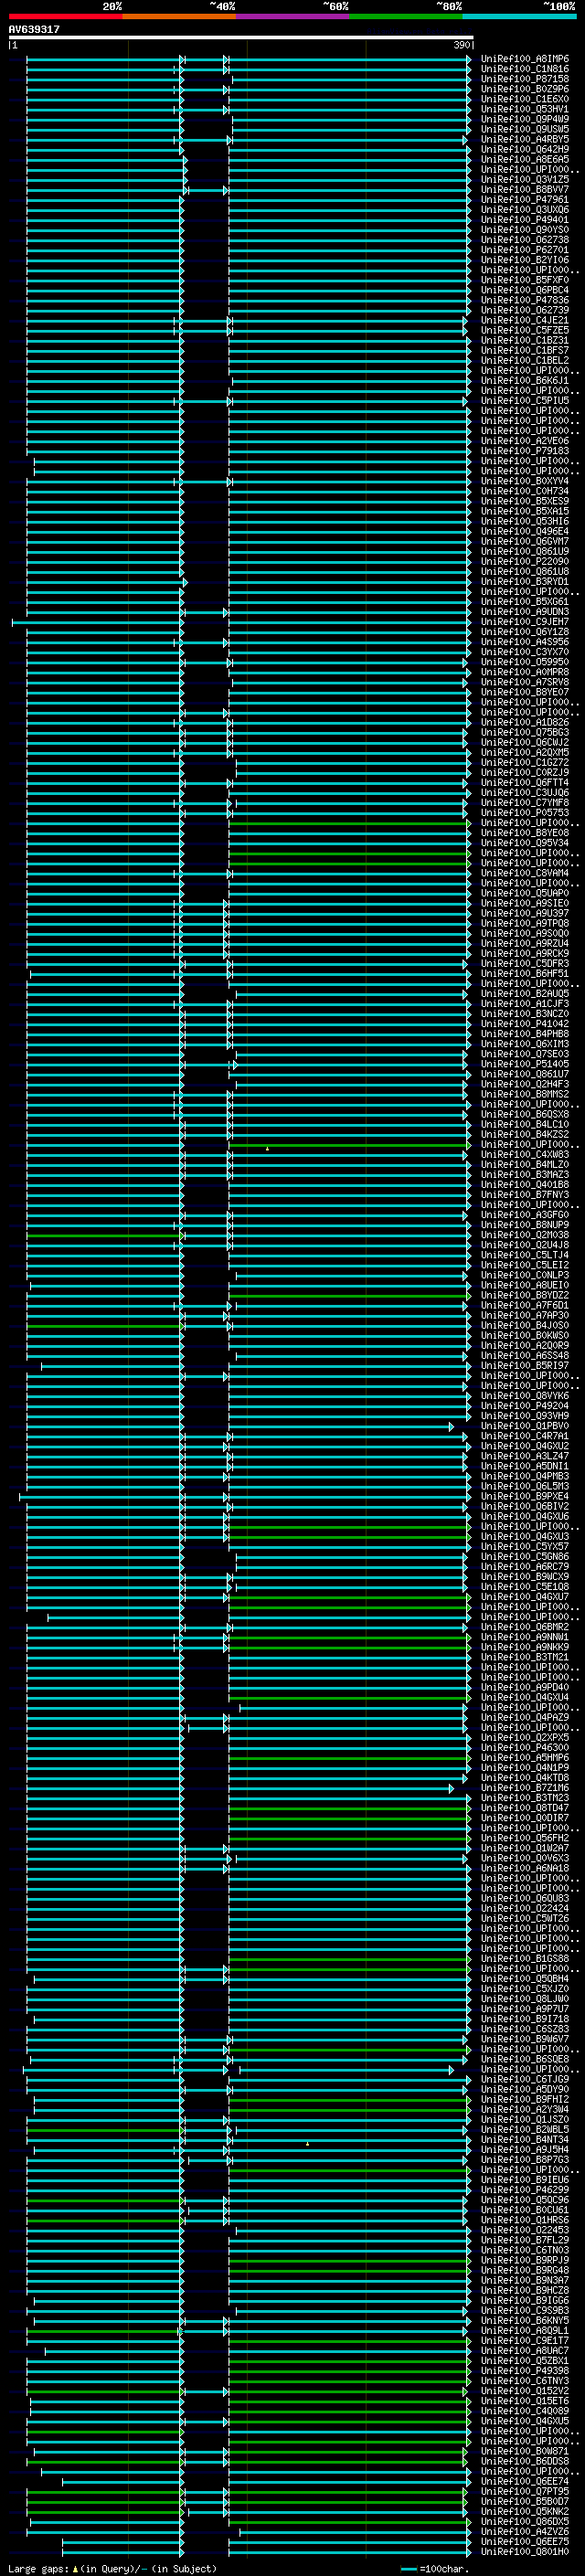585x2576 pixels.
Task: Click the yellow large-gap triangle in the legend
Action: (x=75, y=2568)
